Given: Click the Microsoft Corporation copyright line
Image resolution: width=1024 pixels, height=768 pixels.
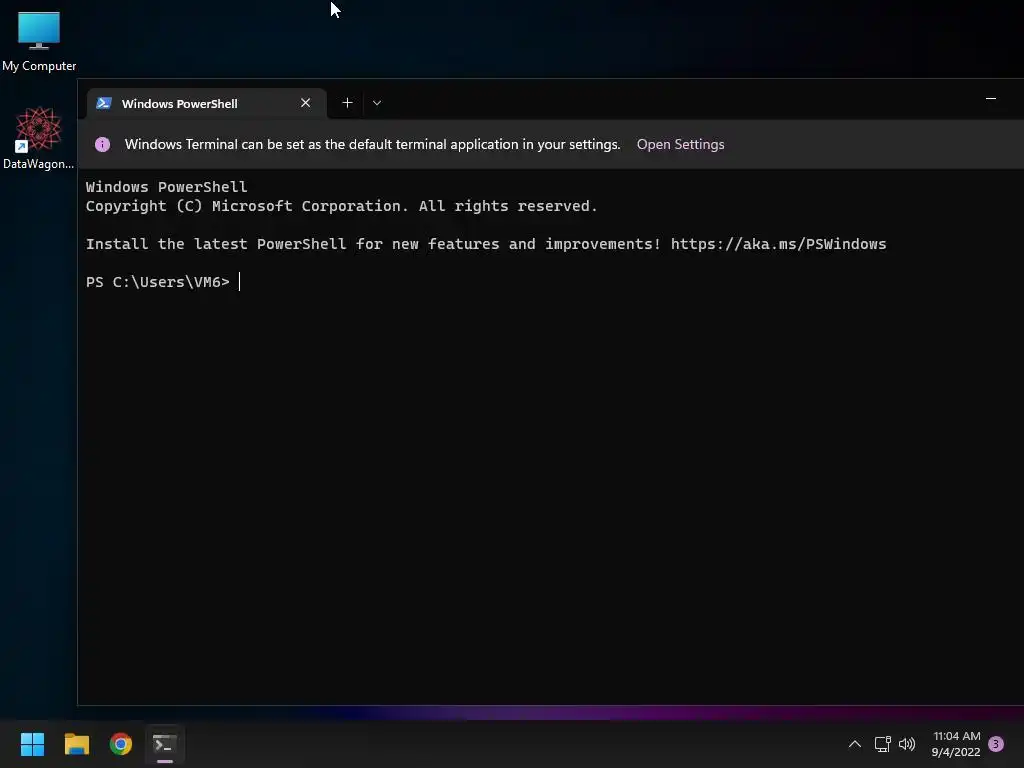Looking at the screenshot, I should [342, 206].
